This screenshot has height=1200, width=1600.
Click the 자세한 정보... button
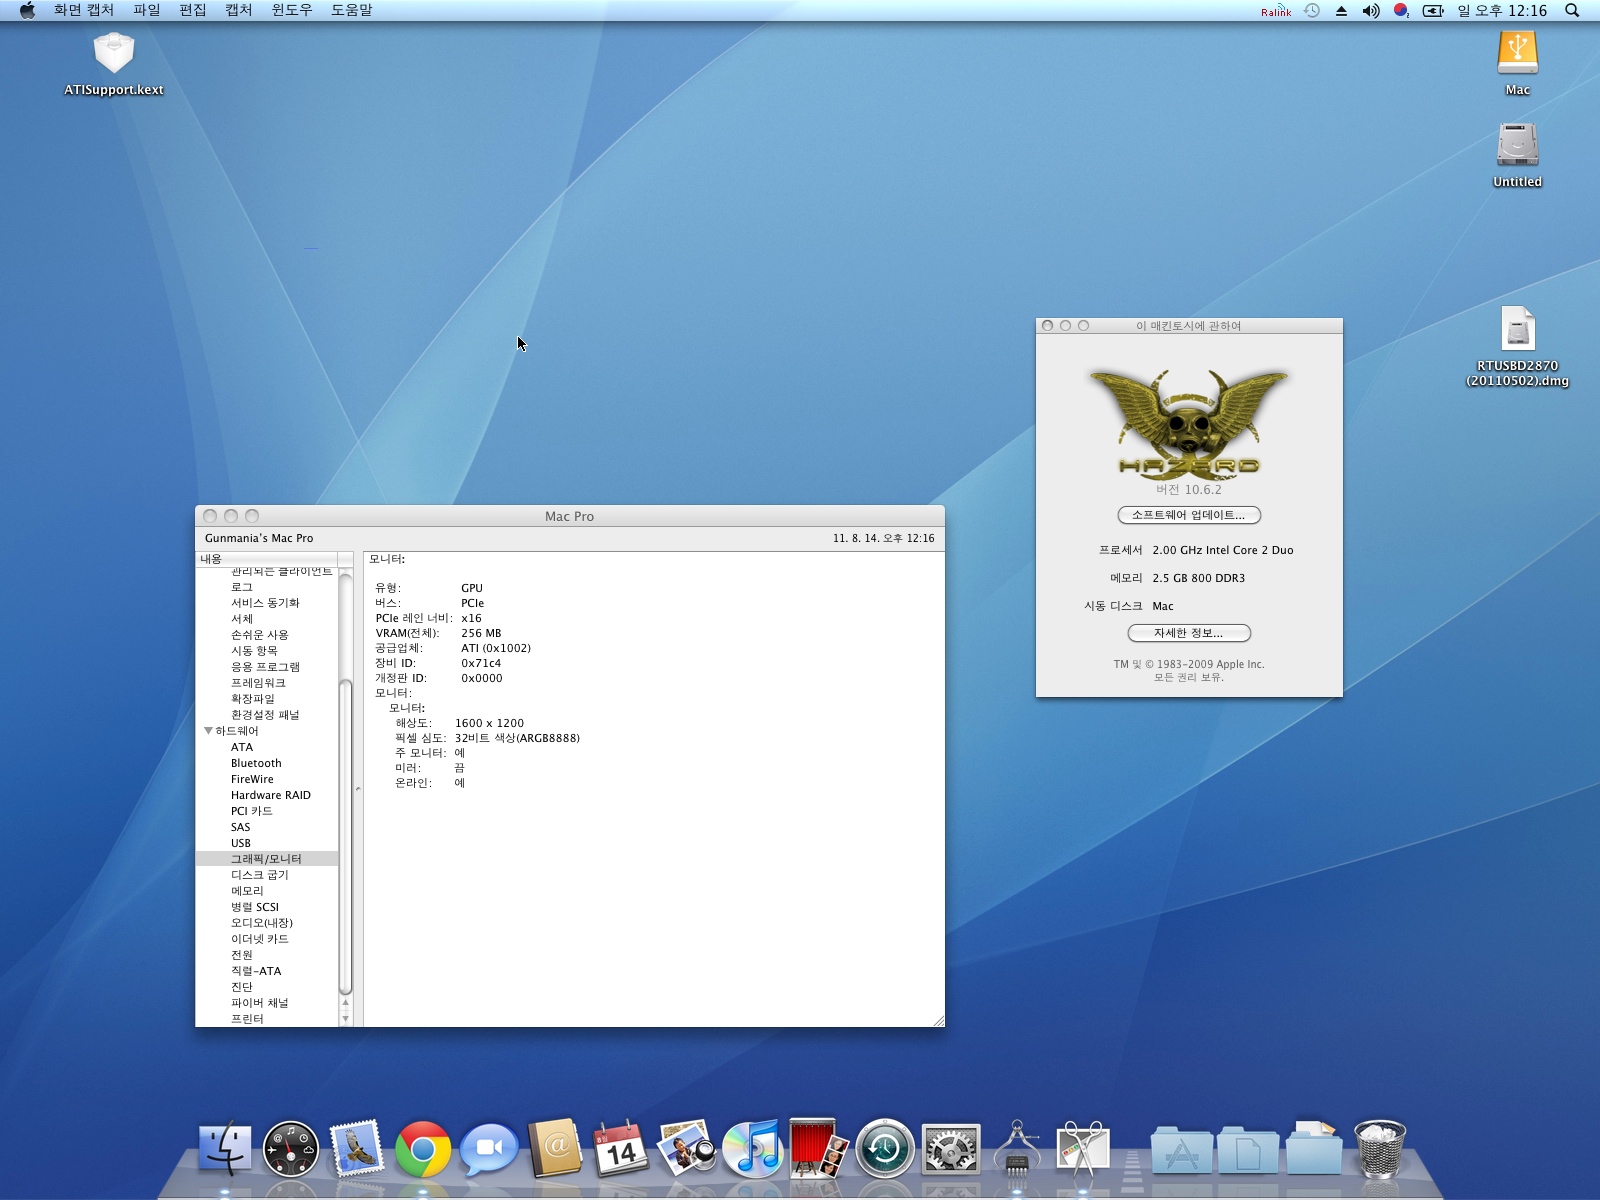pos(1189,633)
